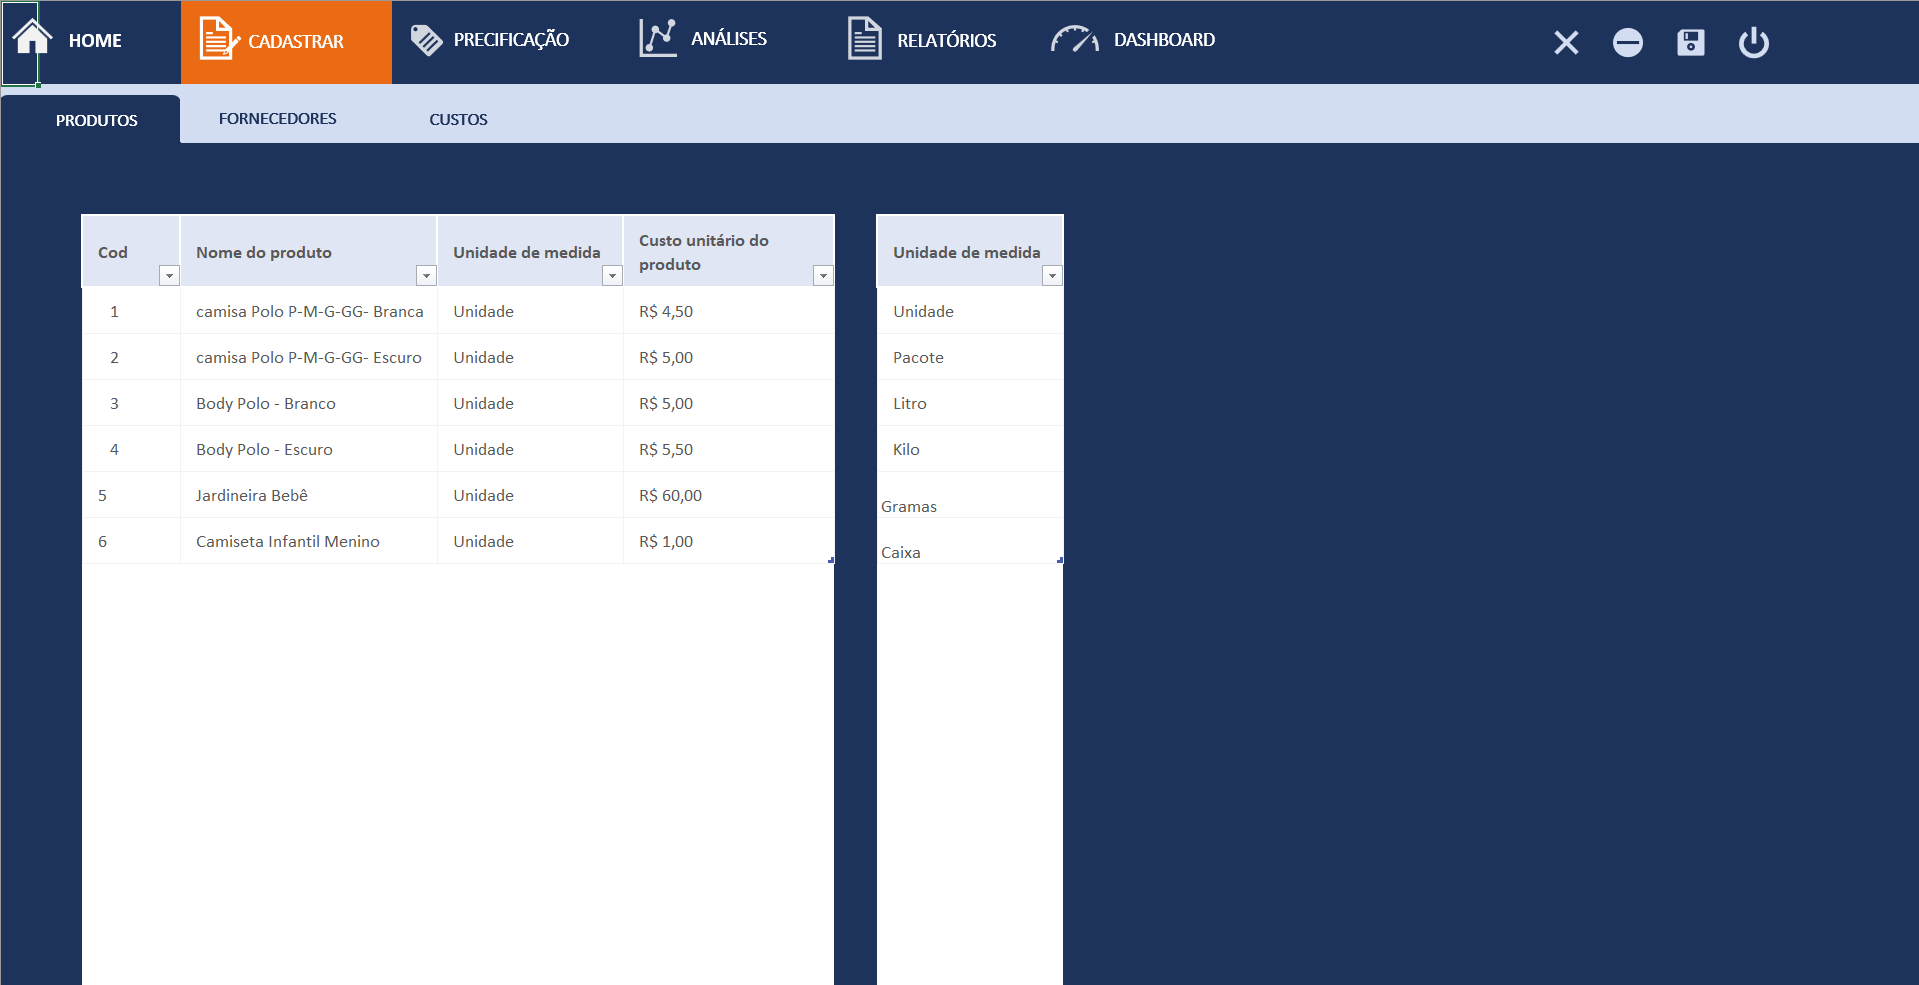
Task: Select the Produtos tab
Action: tap(96, 120)
